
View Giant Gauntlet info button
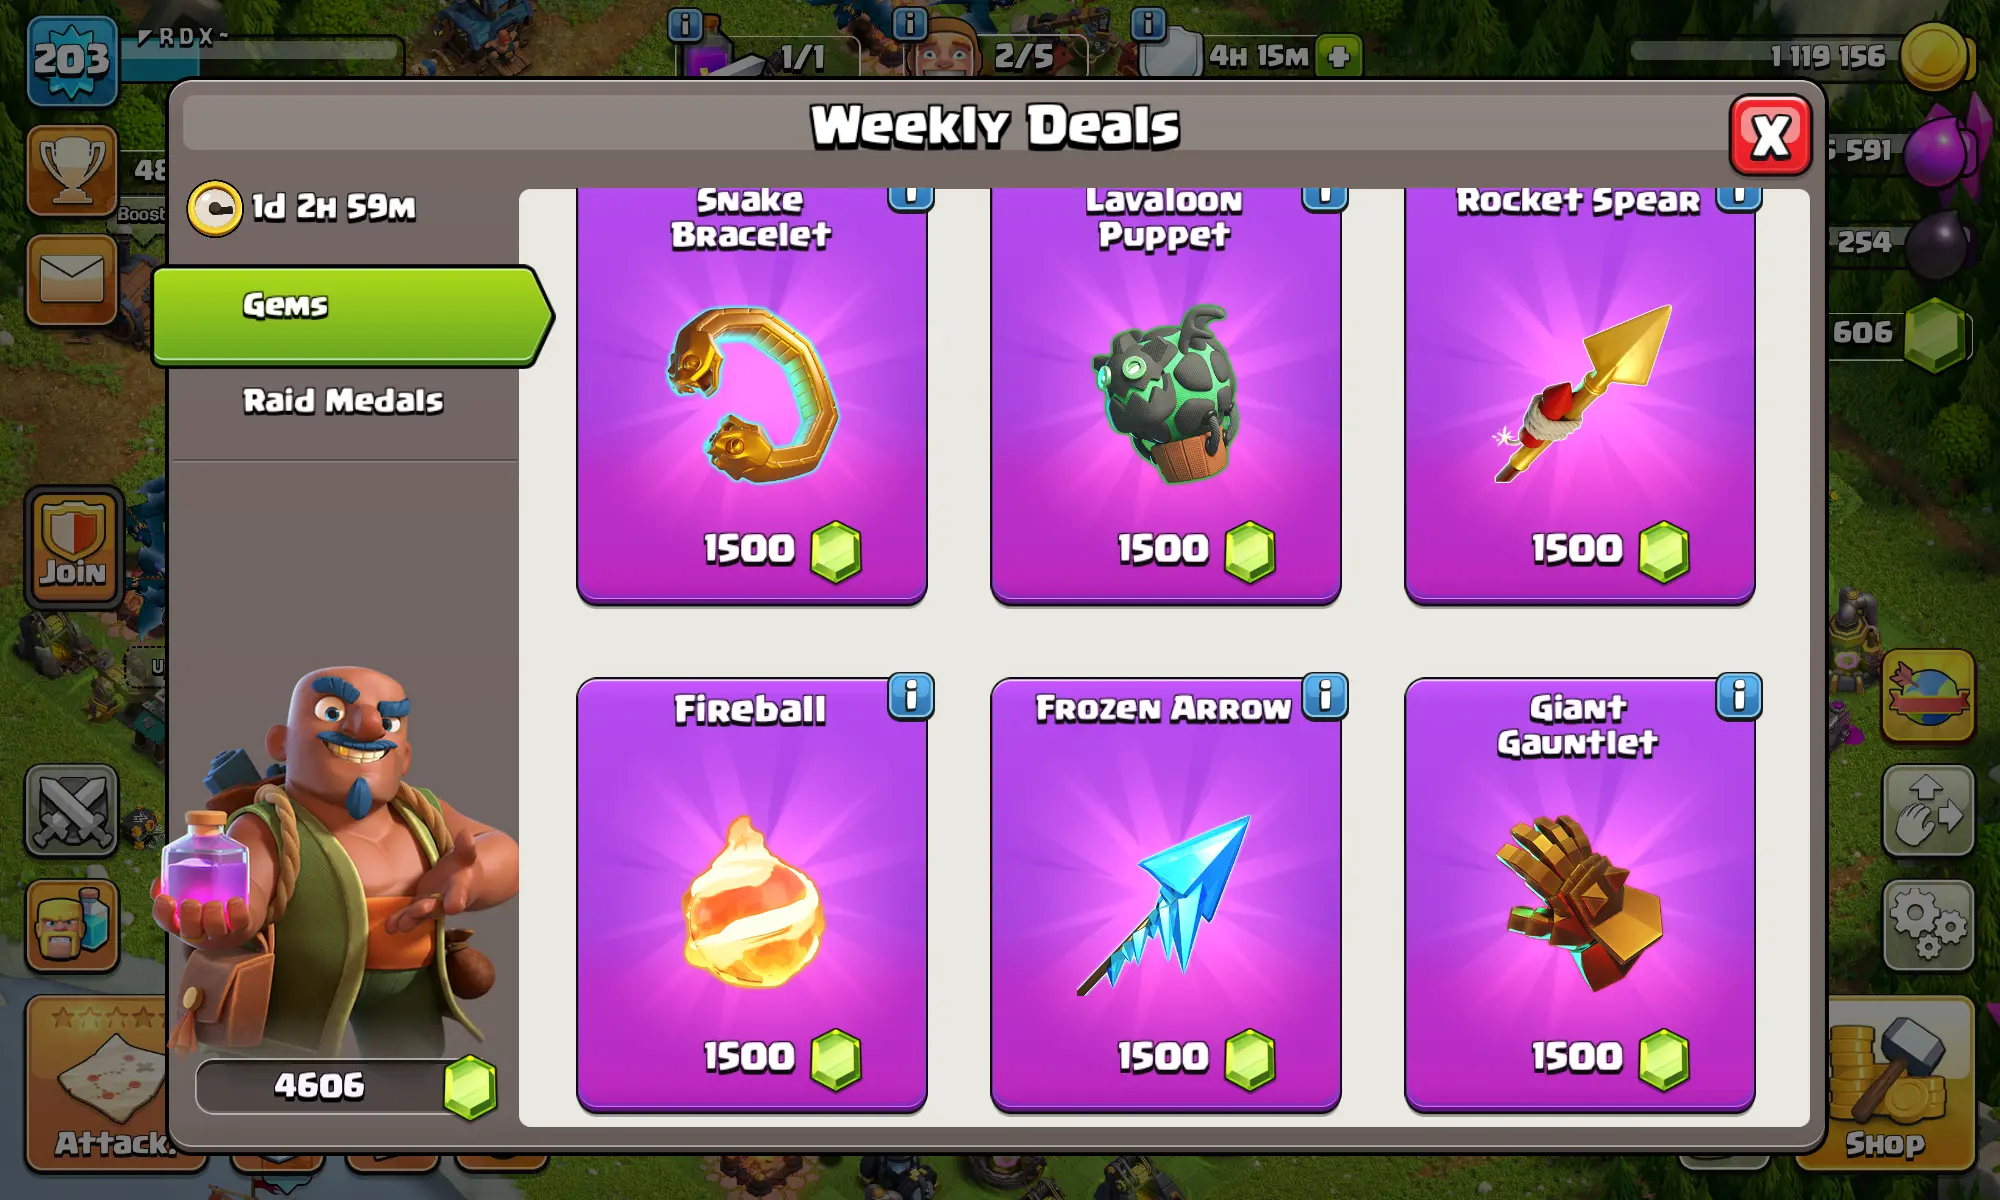(1739, 696)
